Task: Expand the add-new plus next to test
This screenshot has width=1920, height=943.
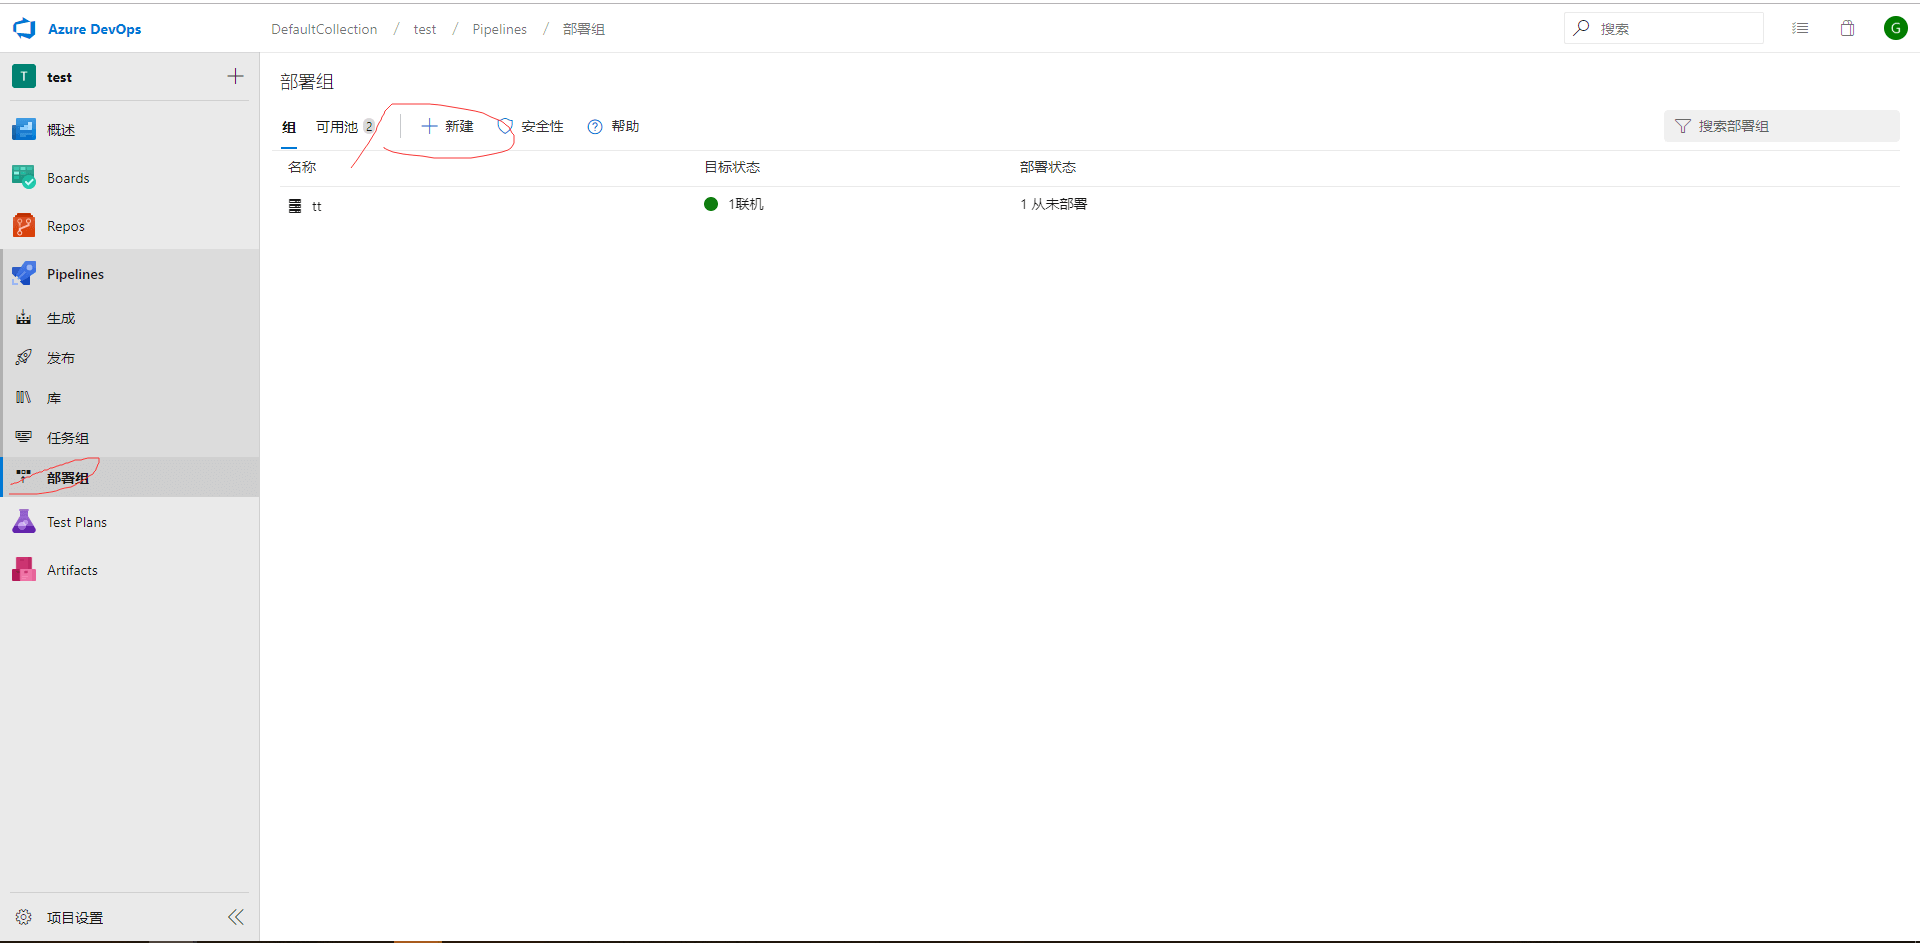Action: pyautogui.click(x=235, y=76)
